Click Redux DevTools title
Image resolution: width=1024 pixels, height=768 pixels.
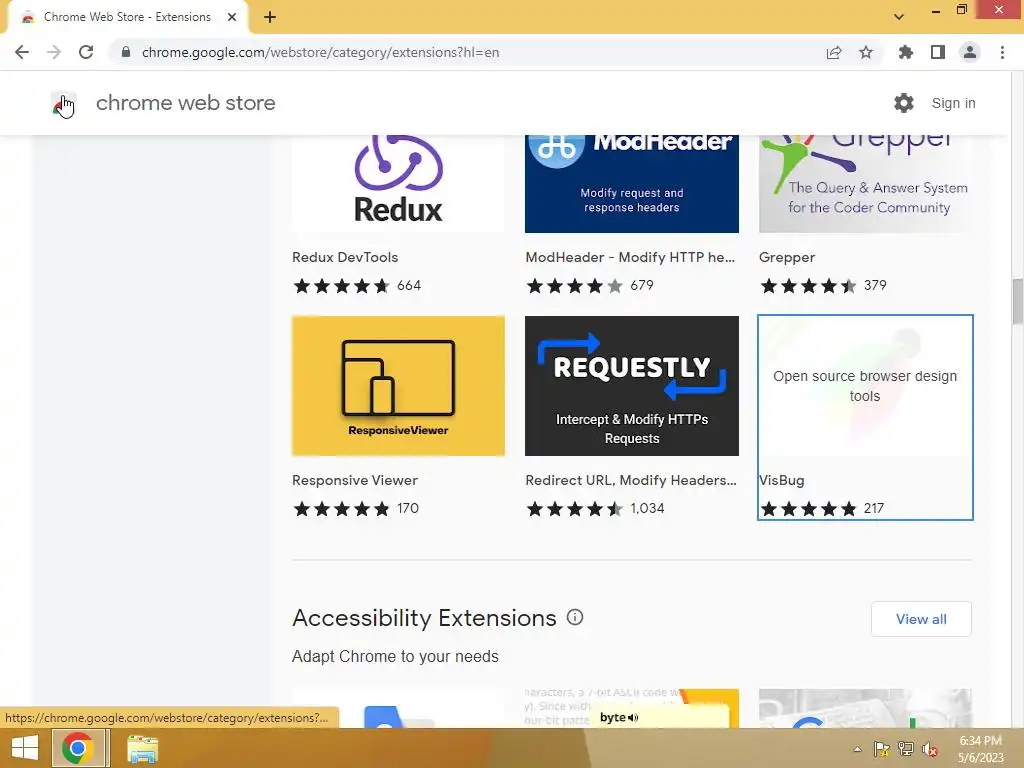pos(345,257)
